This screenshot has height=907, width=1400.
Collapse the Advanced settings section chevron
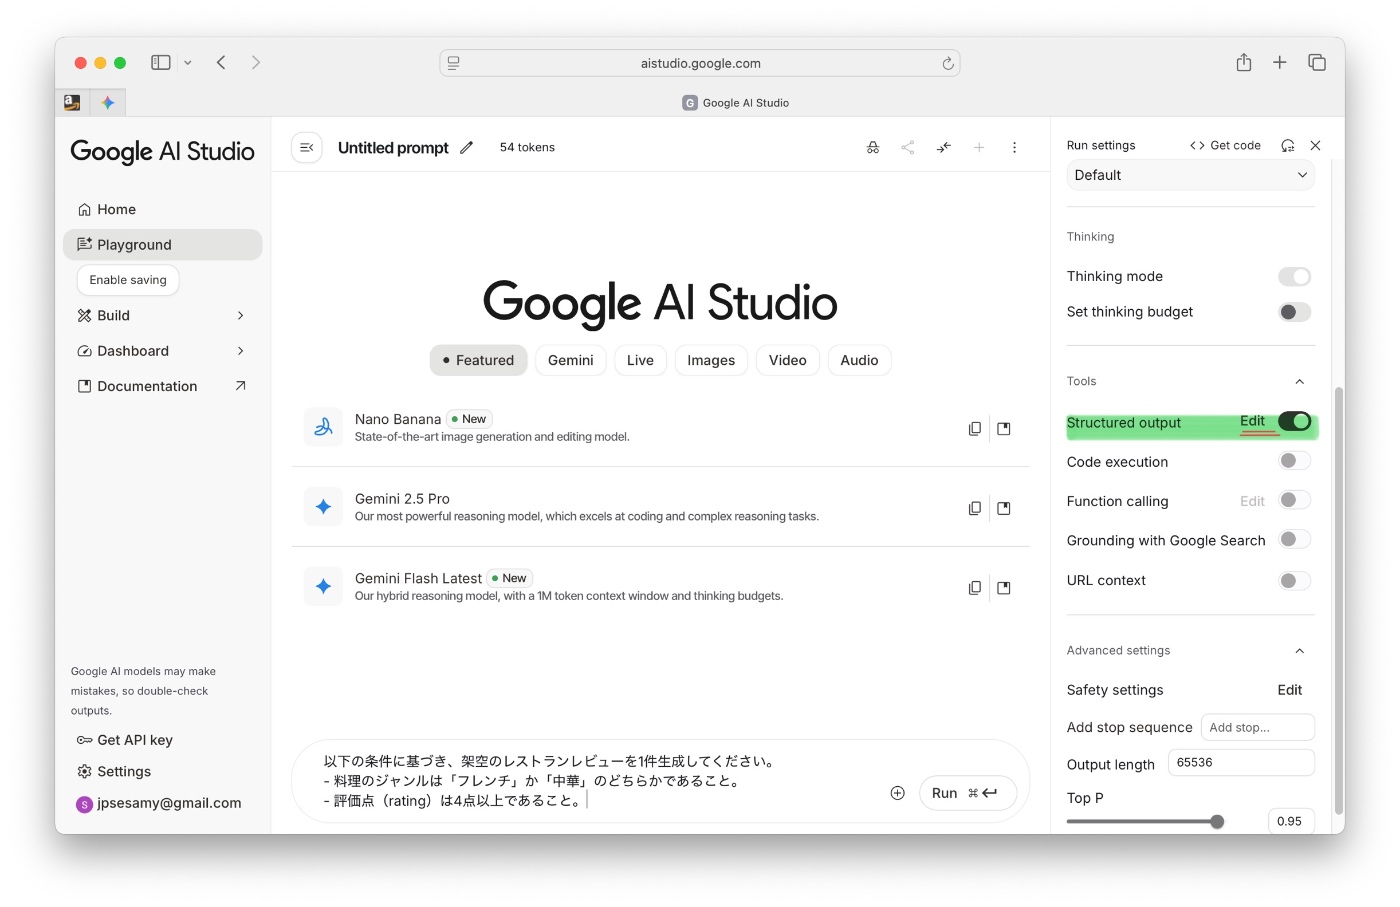pyautogui.click(x=1300, y=651)
